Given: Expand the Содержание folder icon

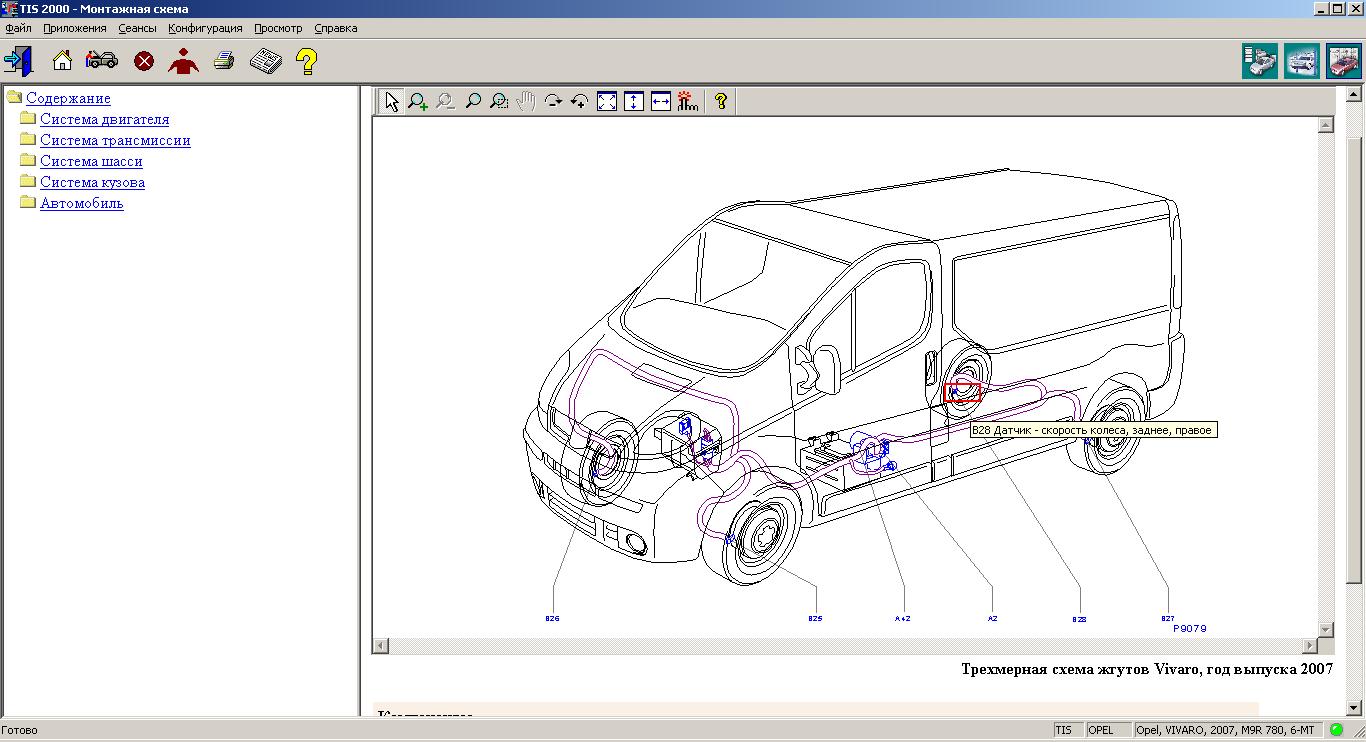Looking at the screenshot, I should [14, 97].
